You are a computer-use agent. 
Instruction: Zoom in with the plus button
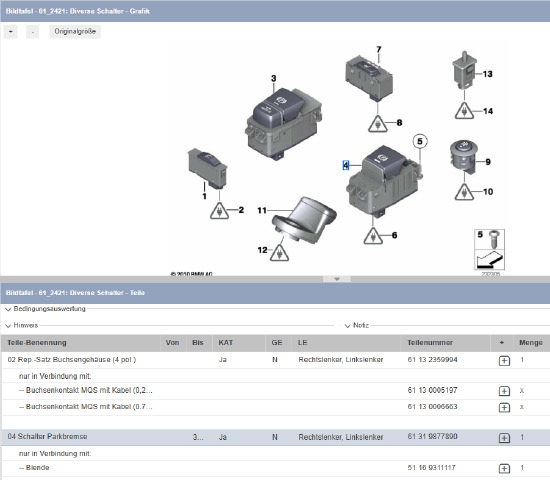11,32
